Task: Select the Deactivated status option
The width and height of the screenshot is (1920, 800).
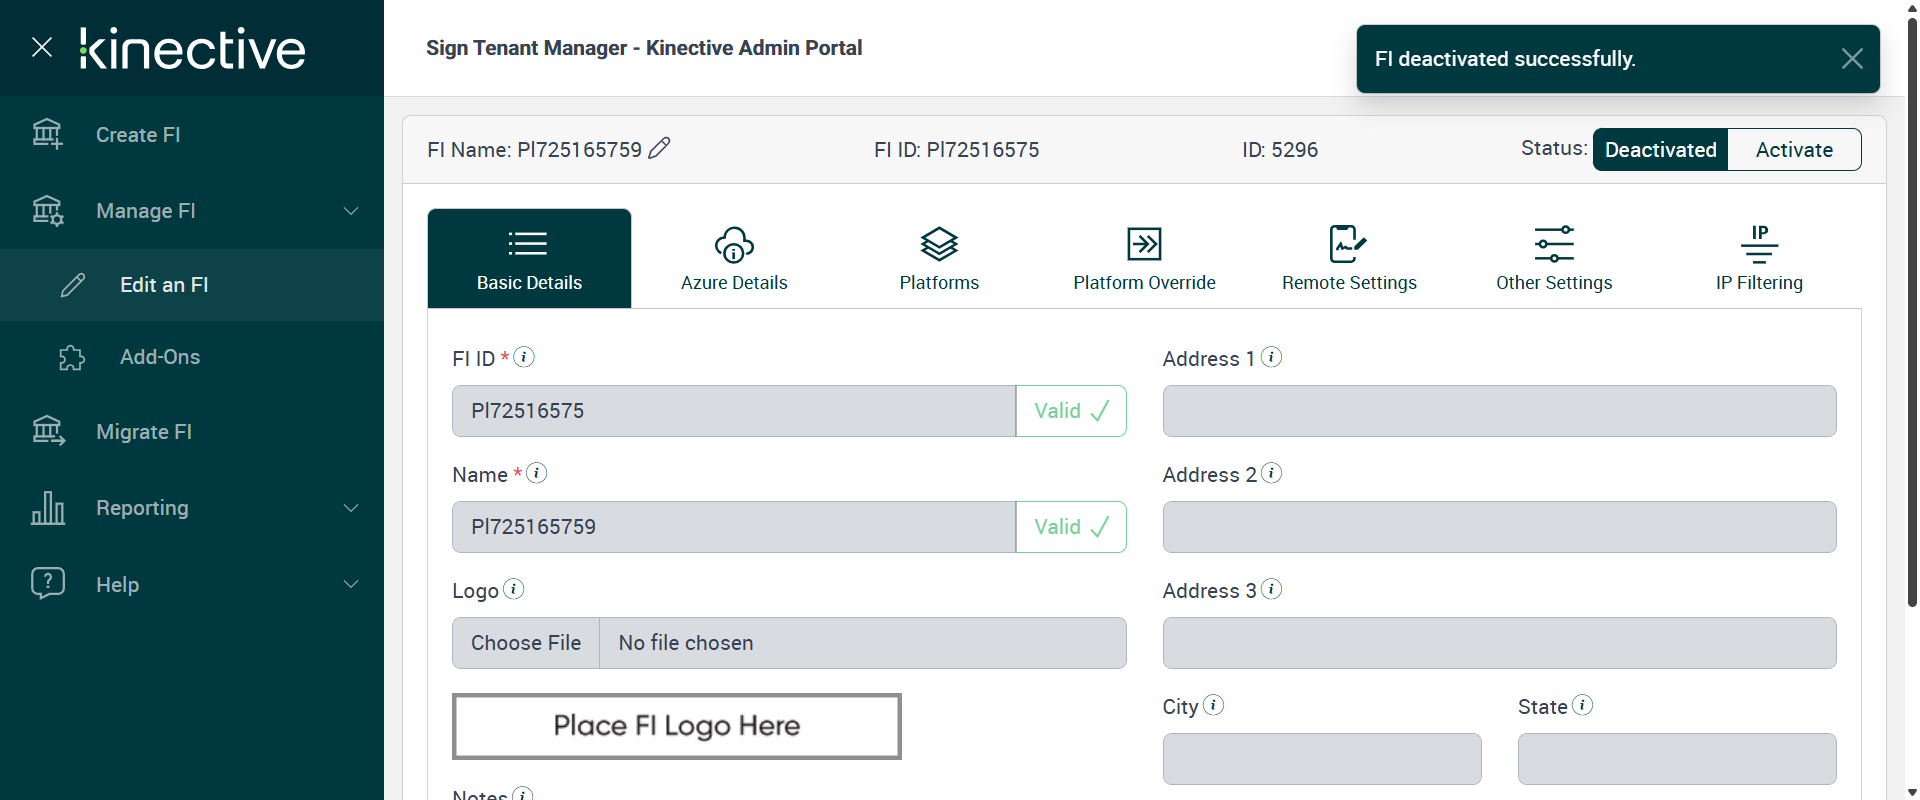Action: pyautogui.click(x=1660, y=150)
